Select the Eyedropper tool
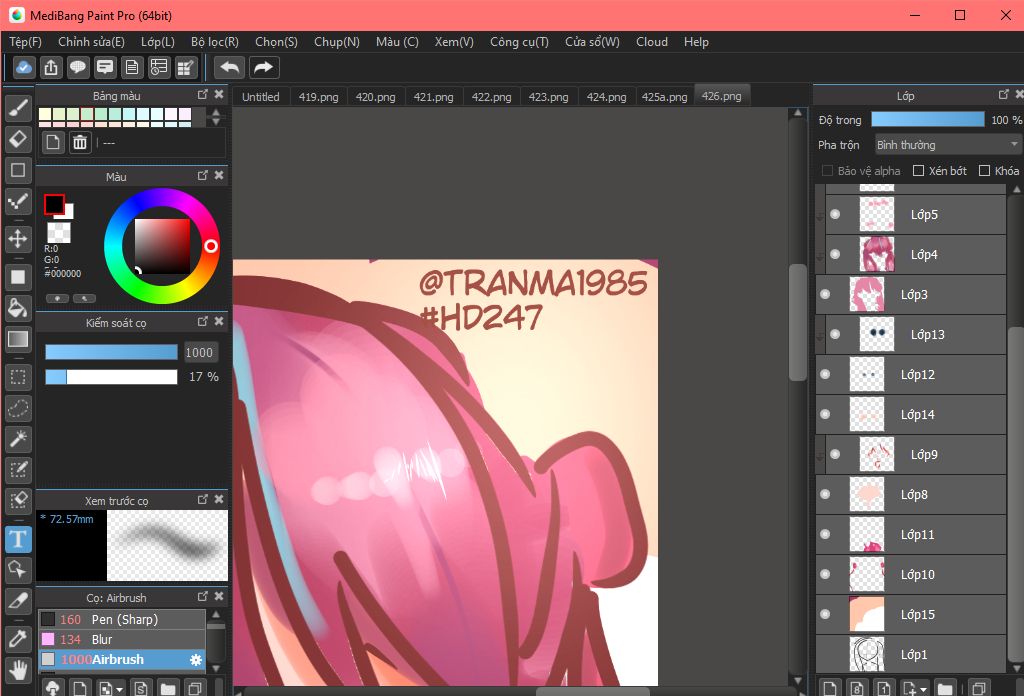Screen dimensions: 1024x696 (18, 638)
